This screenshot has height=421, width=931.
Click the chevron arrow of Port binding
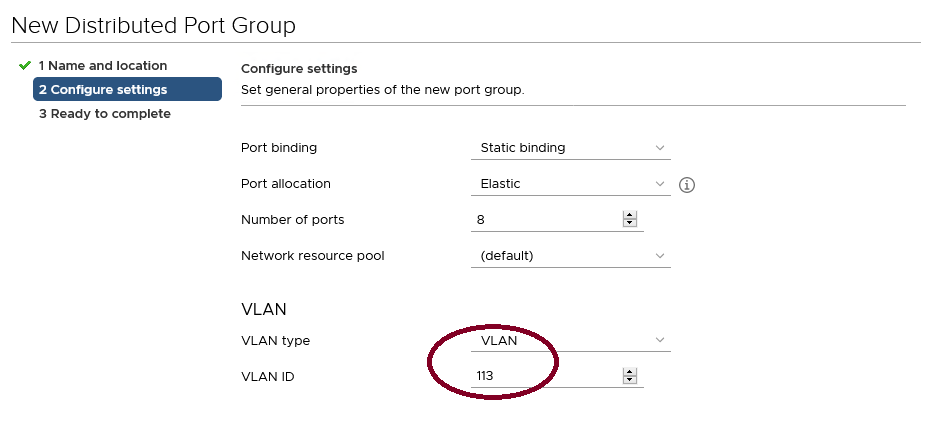[660, 148]
